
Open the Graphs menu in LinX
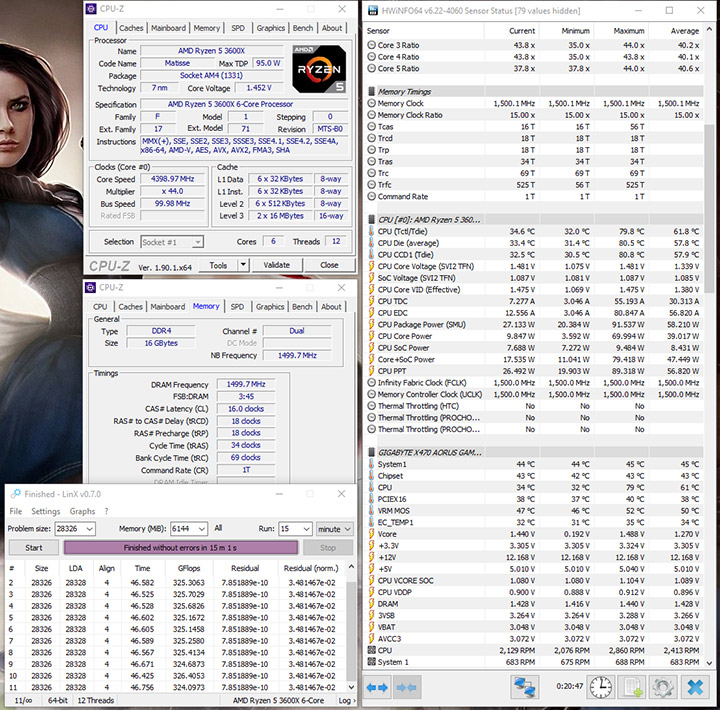point(82,511)
